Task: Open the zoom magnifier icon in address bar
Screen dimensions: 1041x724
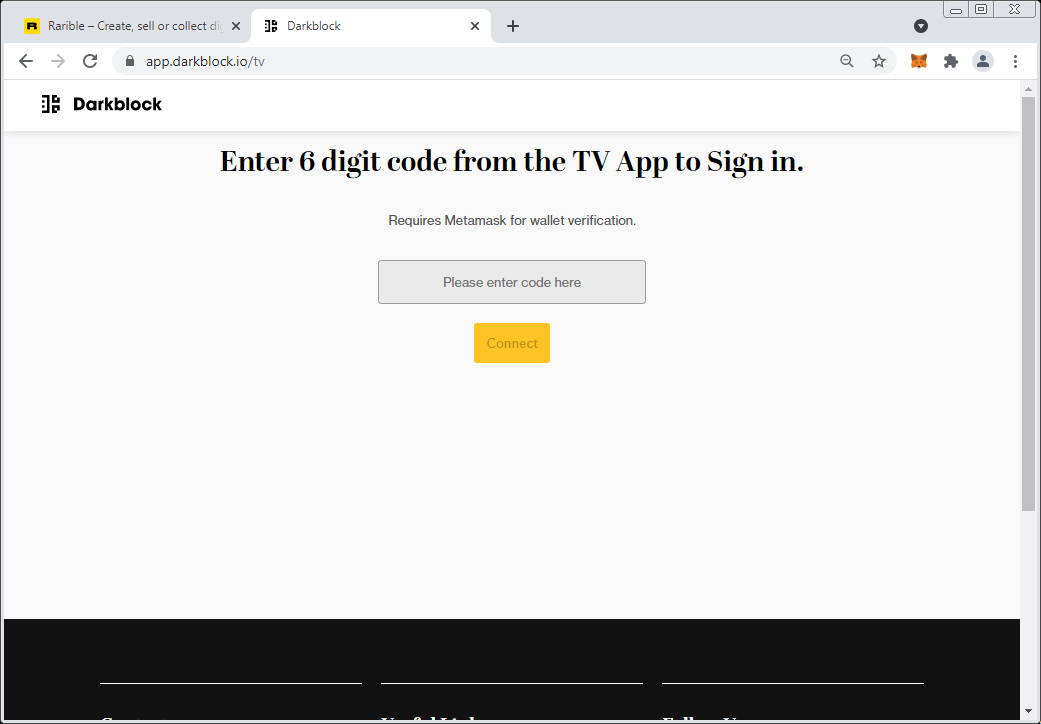Action: click(x=846, y=61)
